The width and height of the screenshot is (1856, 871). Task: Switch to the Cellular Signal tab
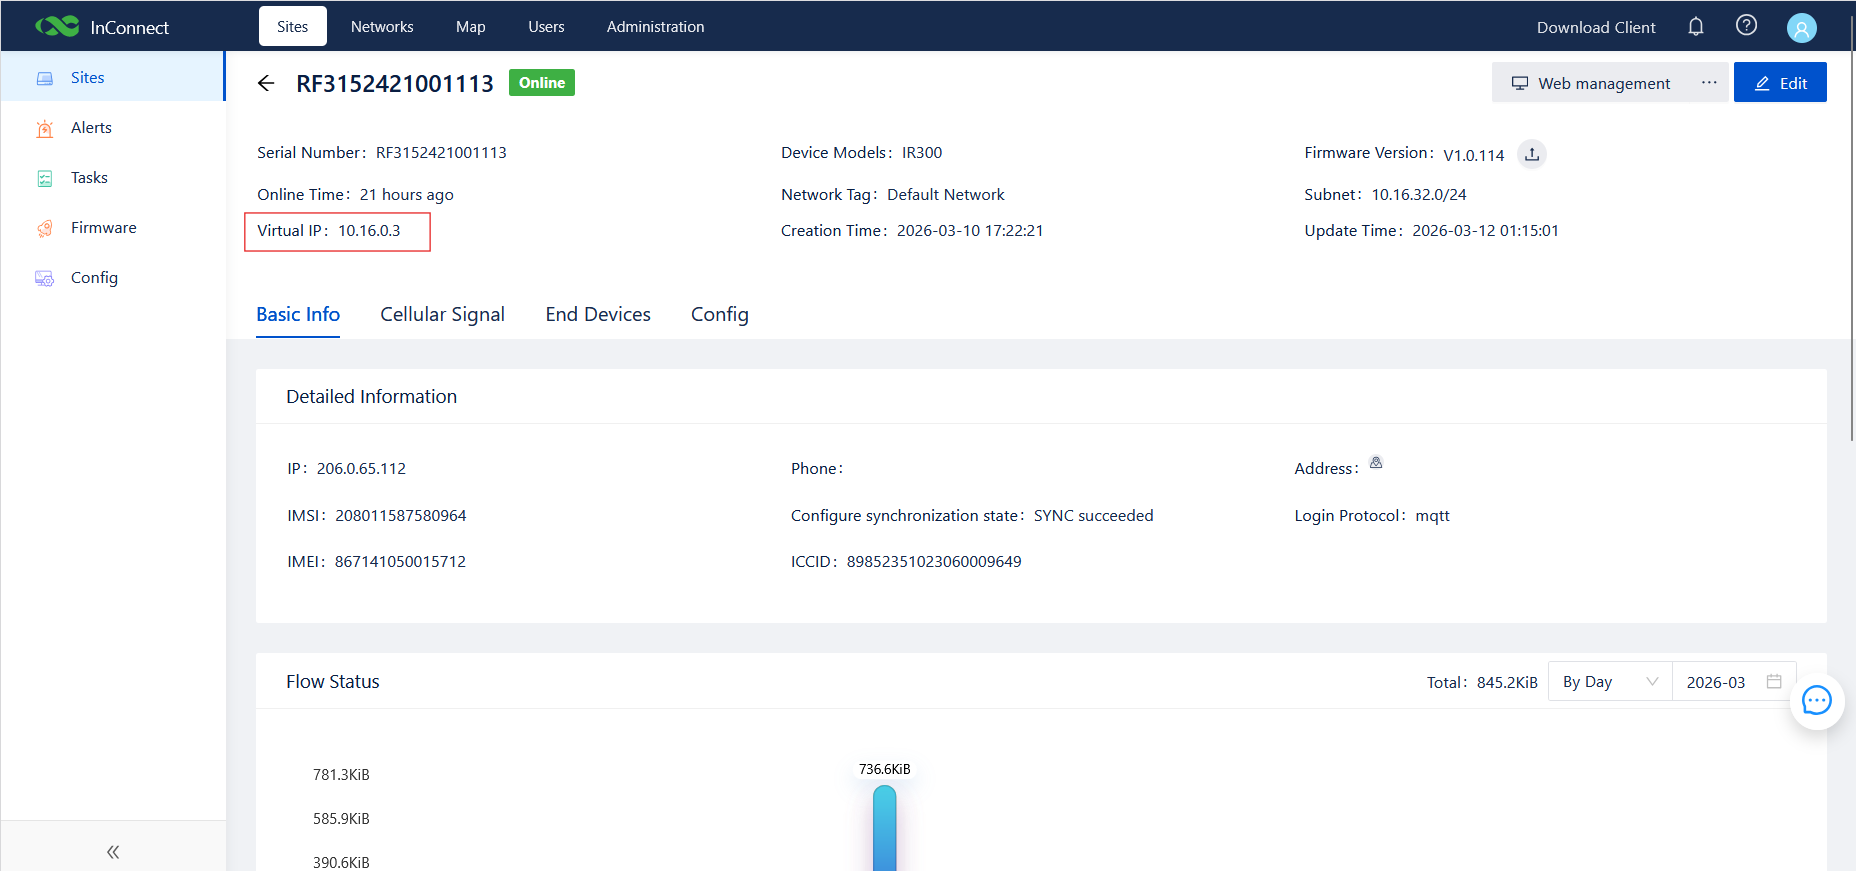pyautogui.click(x=442, y=315)
